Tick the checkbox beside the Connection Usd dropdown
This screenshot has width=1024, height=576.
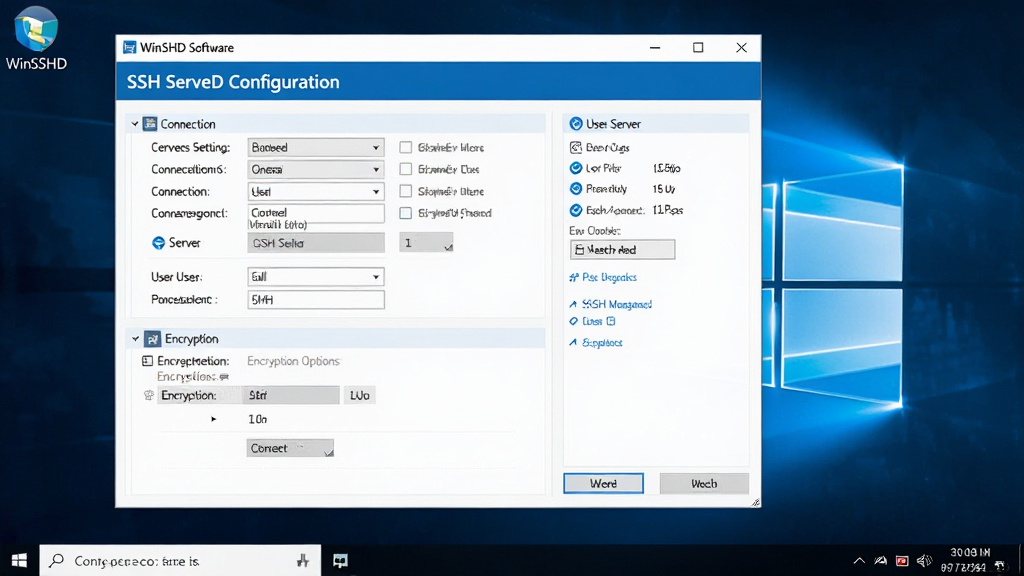coord(406,191)
